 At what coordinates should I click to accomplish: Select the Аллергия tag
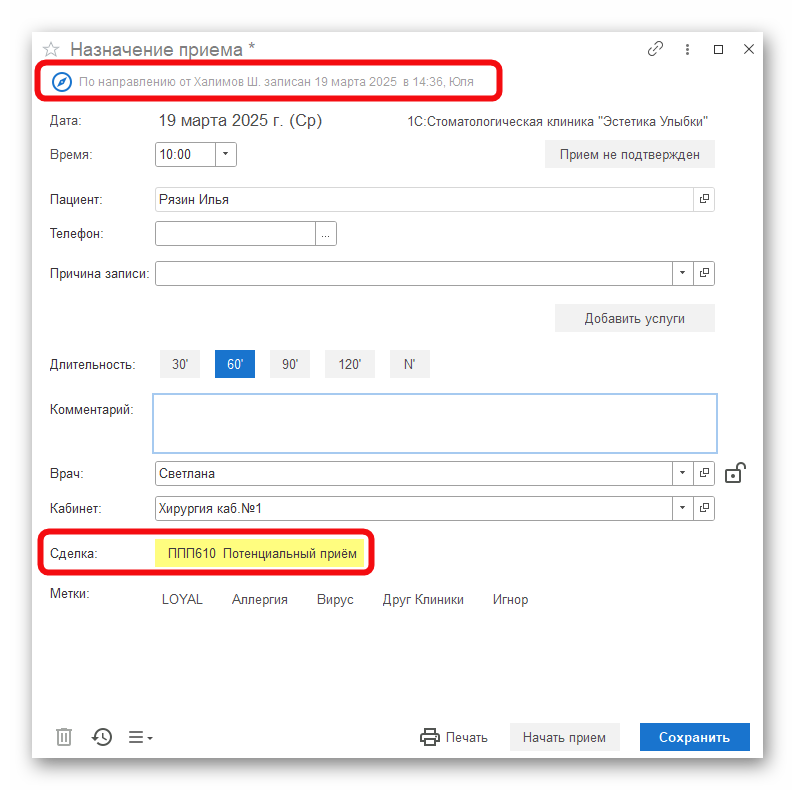coord(260,599)
